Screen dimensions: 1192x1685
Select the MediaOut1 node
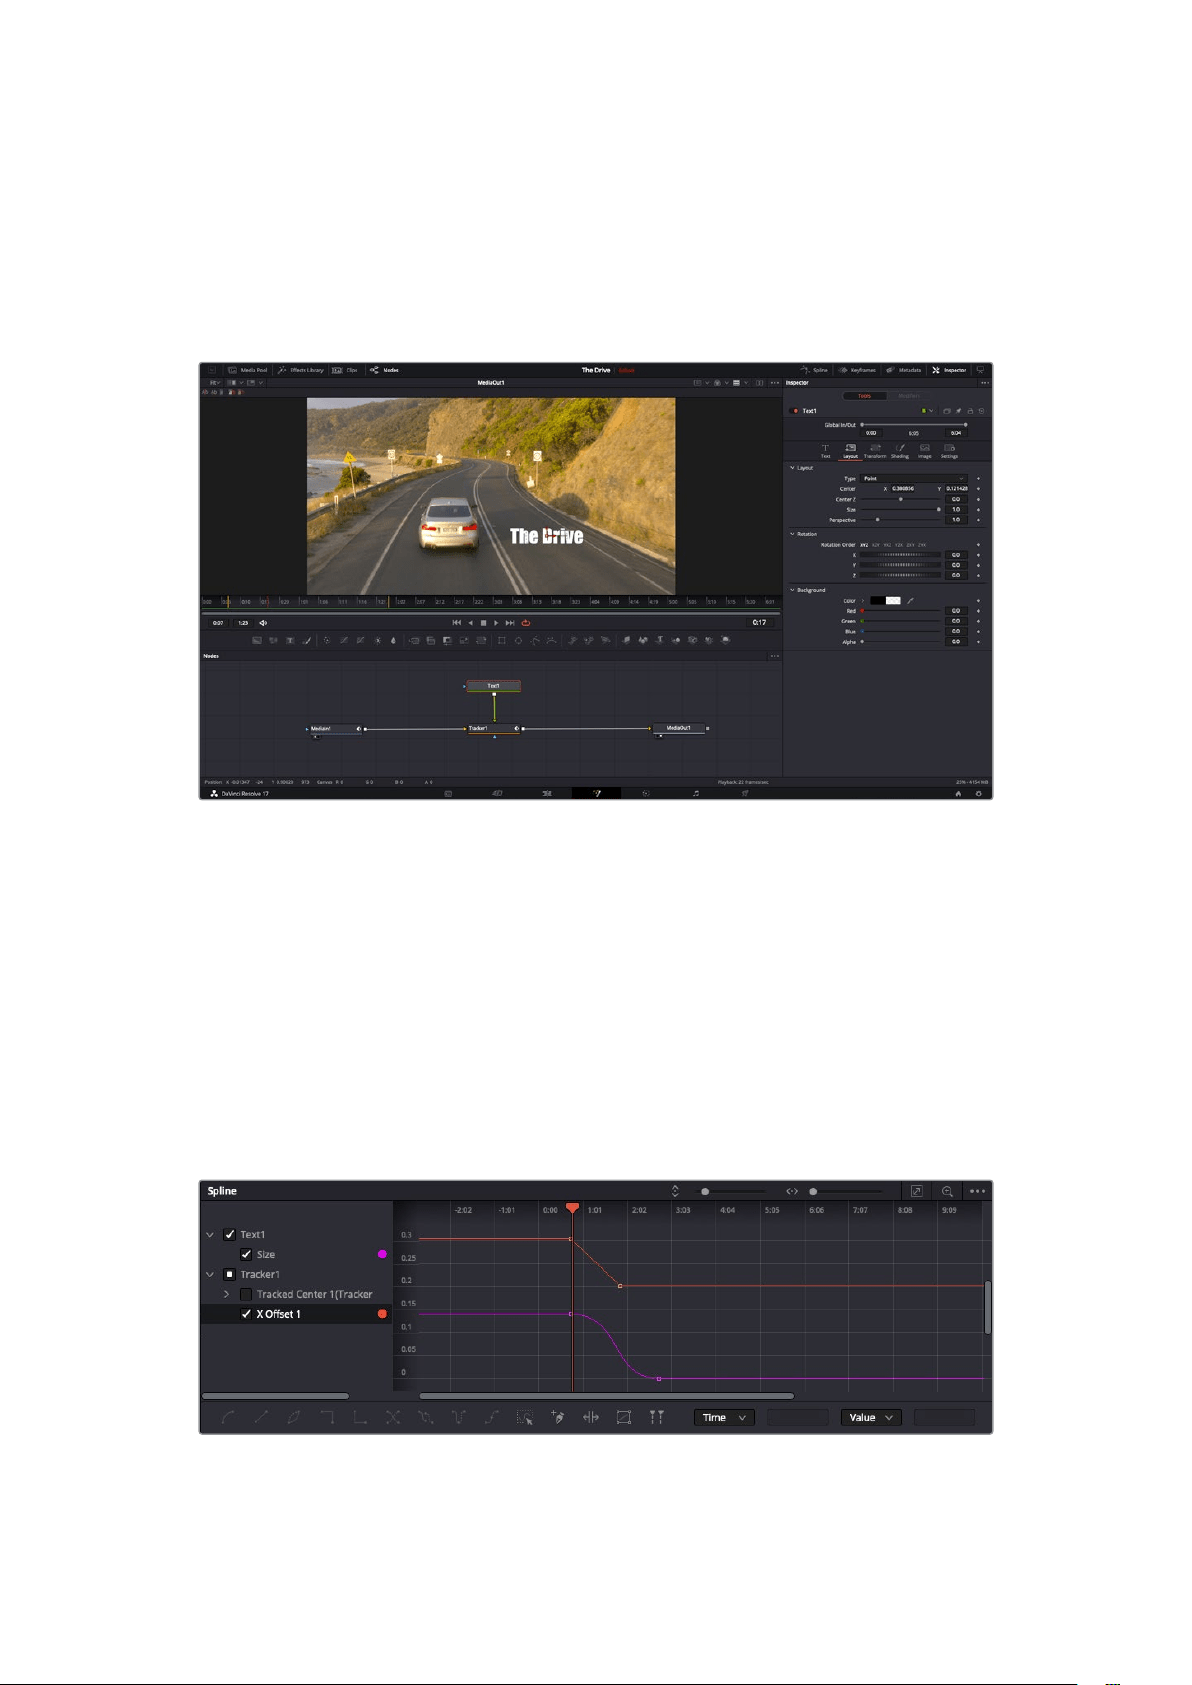[x=679, y=728]
